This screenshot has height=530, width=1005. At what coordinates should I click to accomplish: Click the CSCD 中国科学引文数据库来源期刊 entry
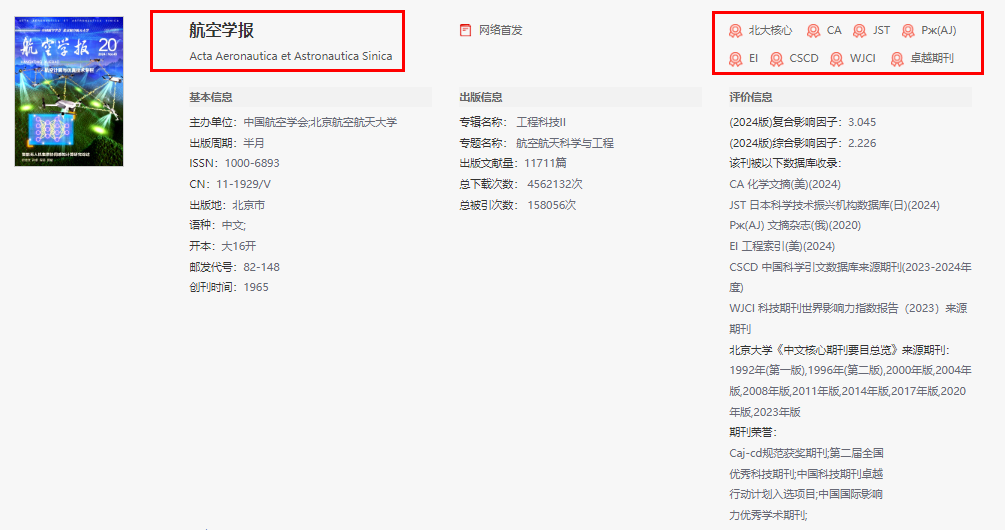pos(851,277)
